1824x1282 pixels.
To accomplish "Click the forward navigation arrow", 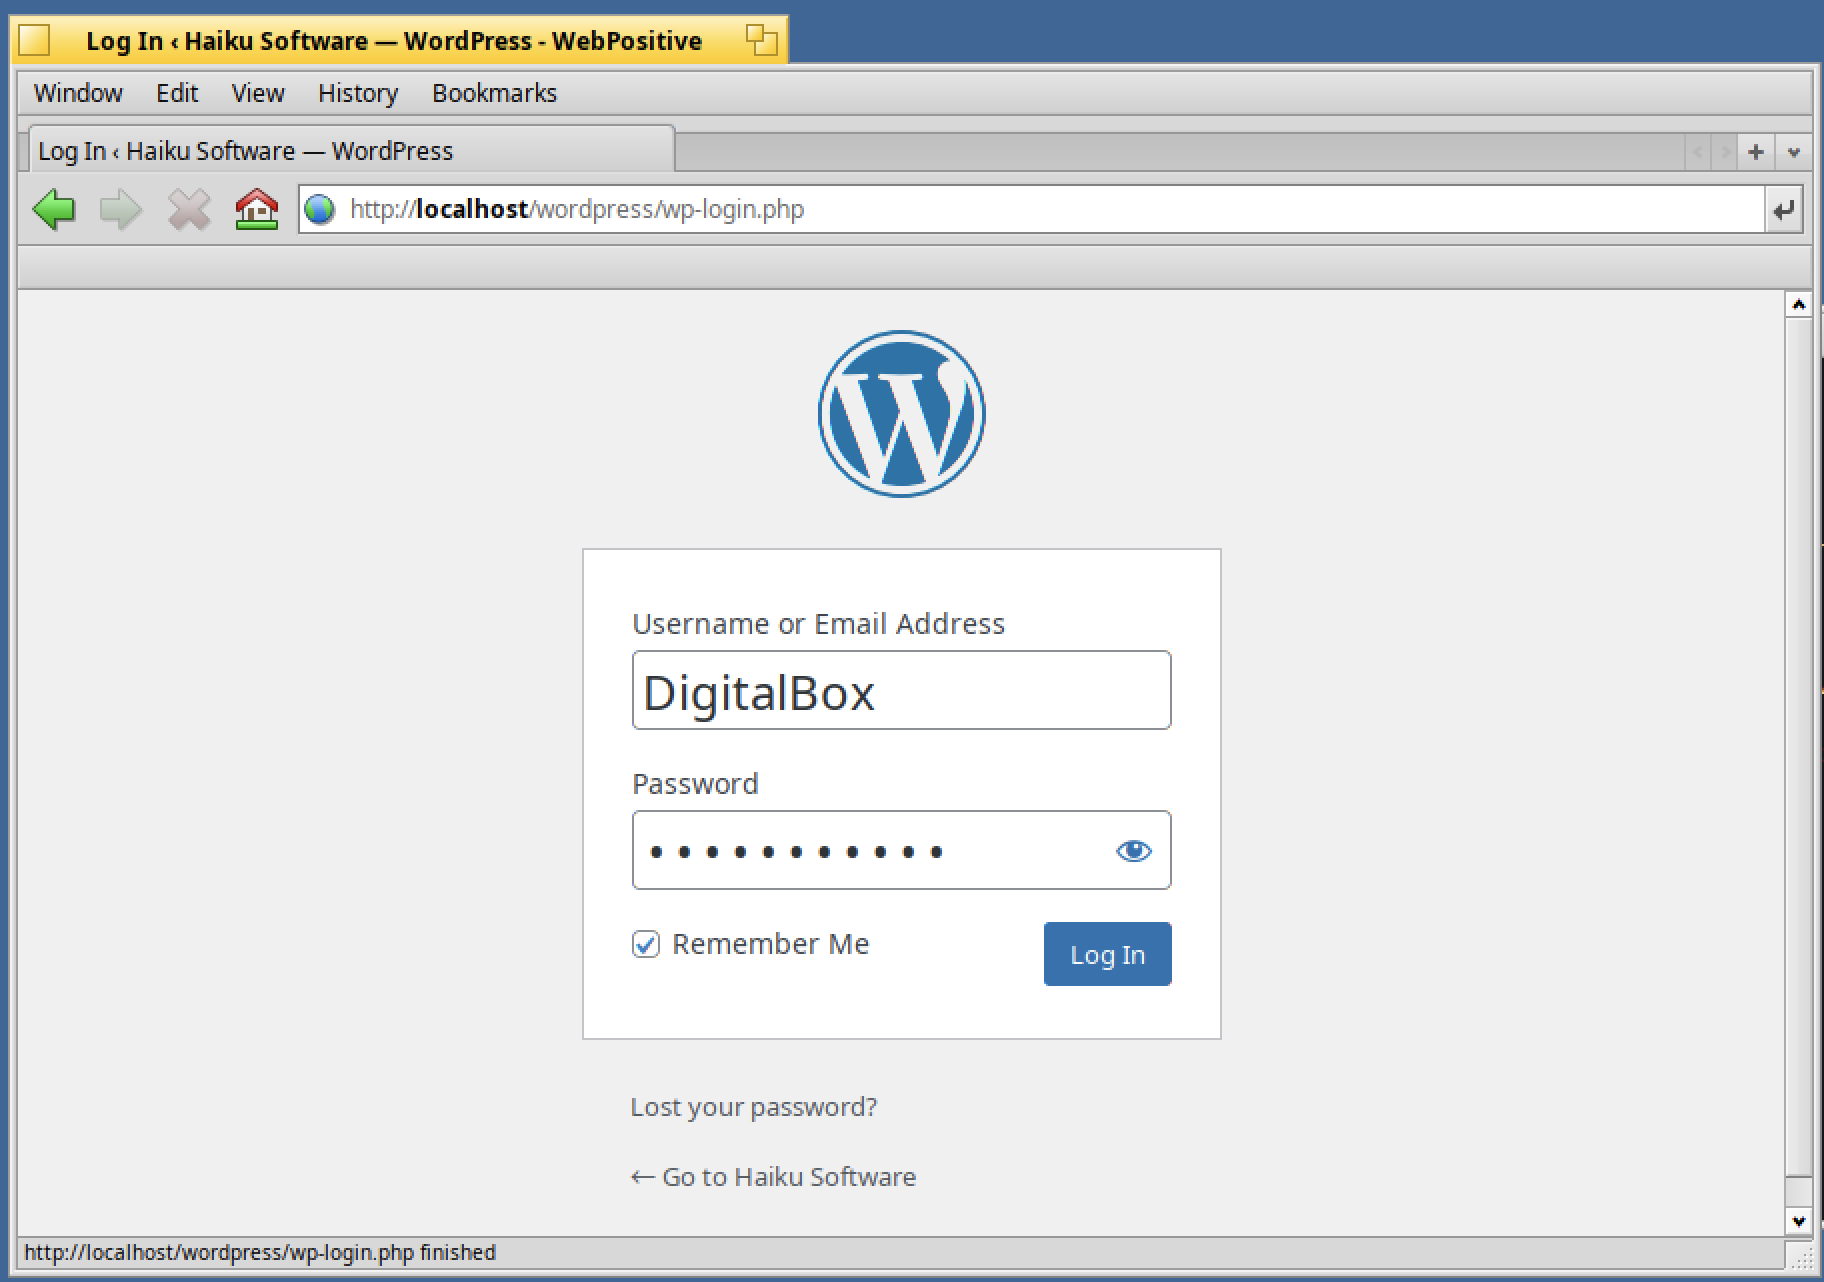I will [121, 210].
